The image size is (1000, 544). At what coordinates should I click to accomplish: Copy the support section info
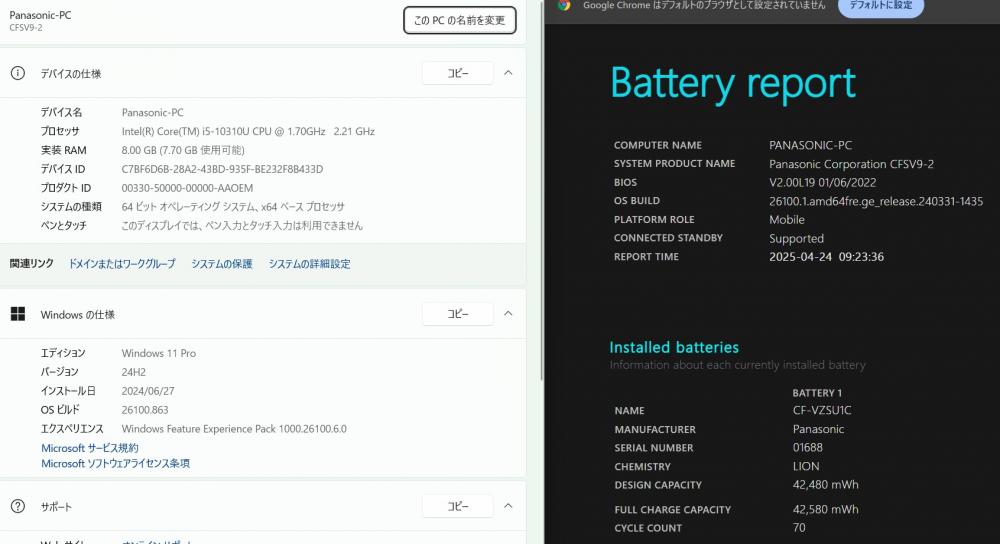[457, 506]
